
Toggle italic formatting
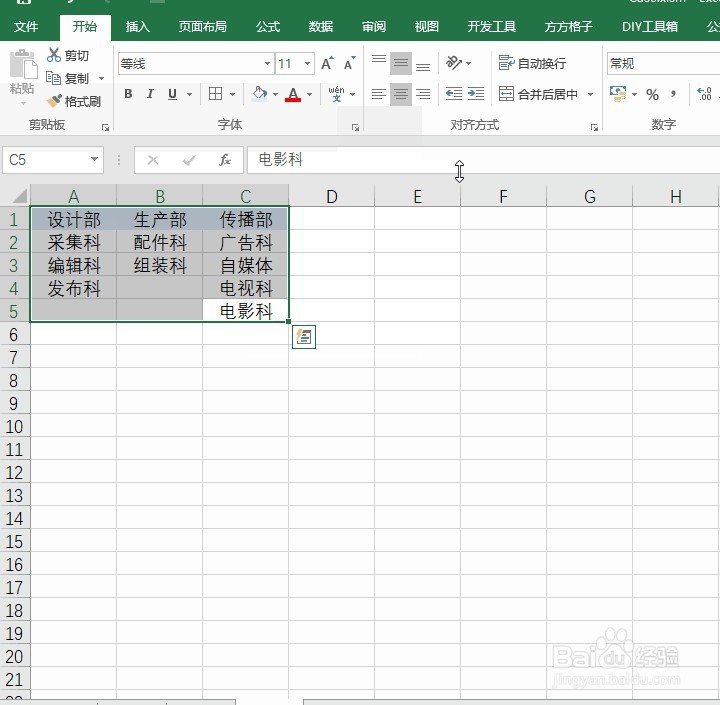click(x=150, y=94)
